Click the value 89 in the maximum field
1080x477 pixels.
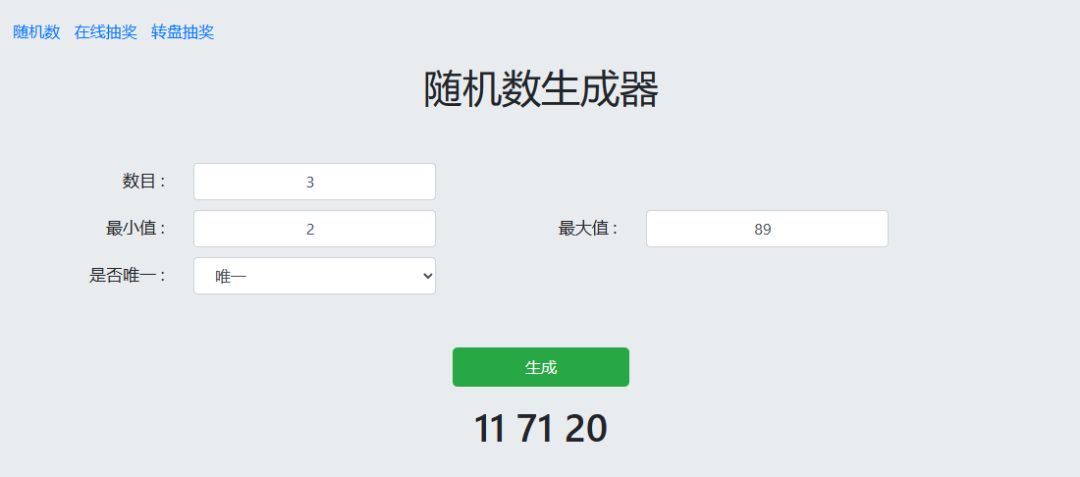[763, 229]
